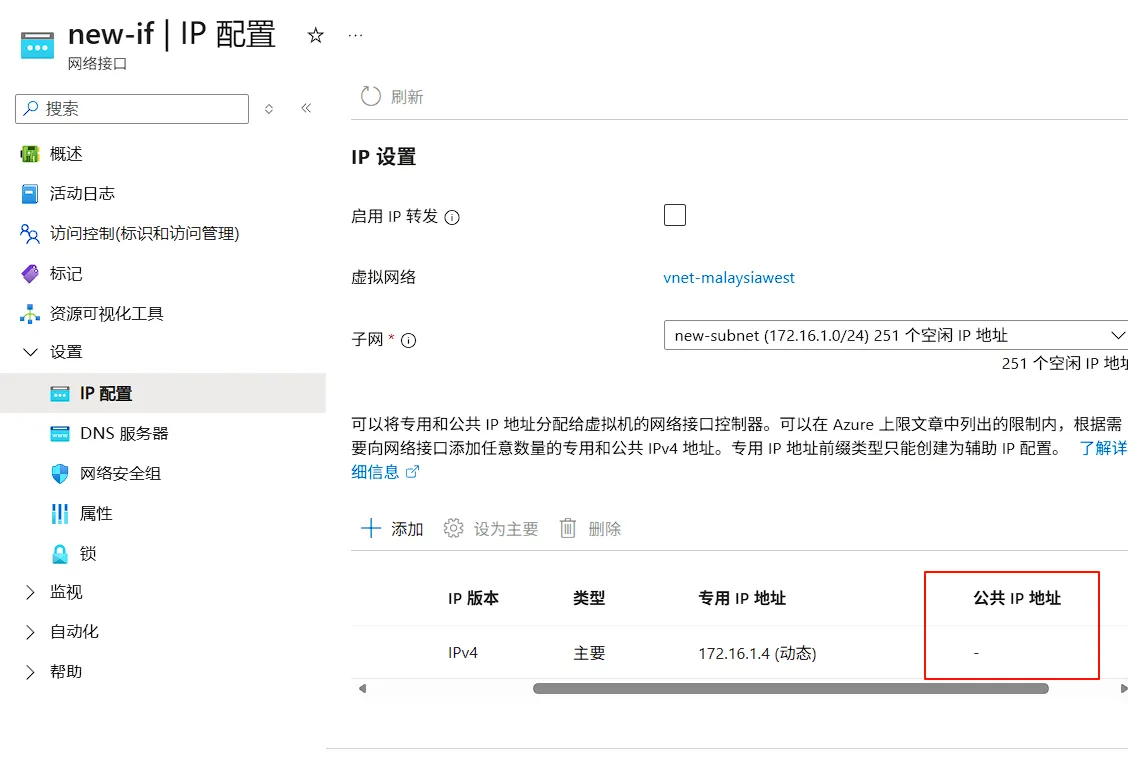Collapse the left sidebar with the double chevron

306,110
